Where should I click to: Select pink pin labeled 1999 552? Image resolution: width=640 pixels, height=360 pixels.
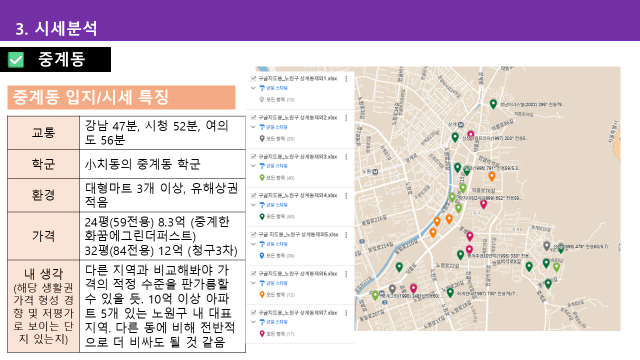[x=483, y=204]
